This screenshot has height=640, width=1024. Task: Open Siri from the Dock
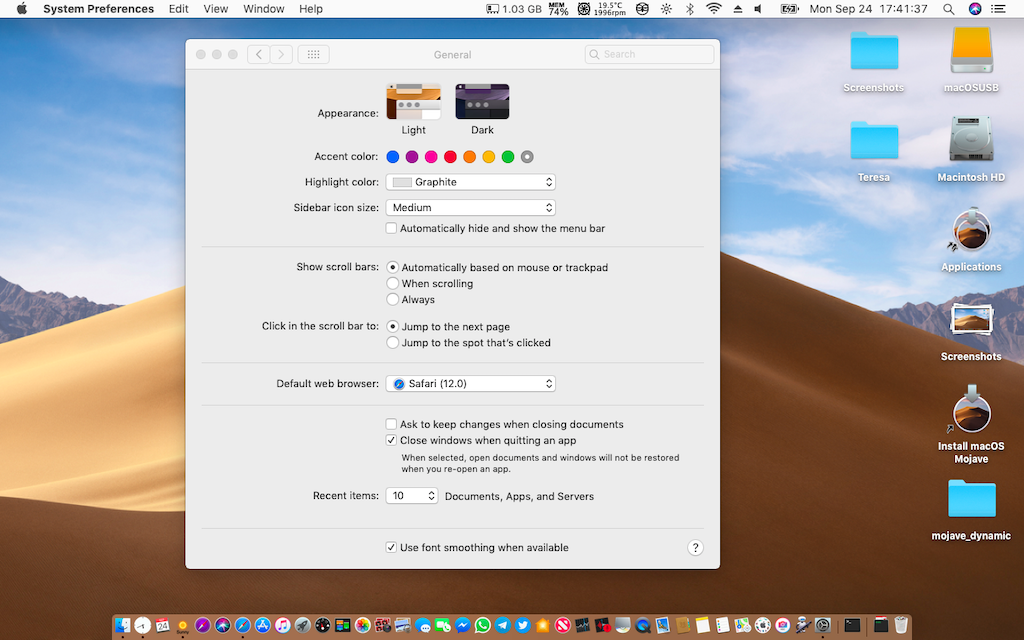pyautogui.click(x=223, y=625)
